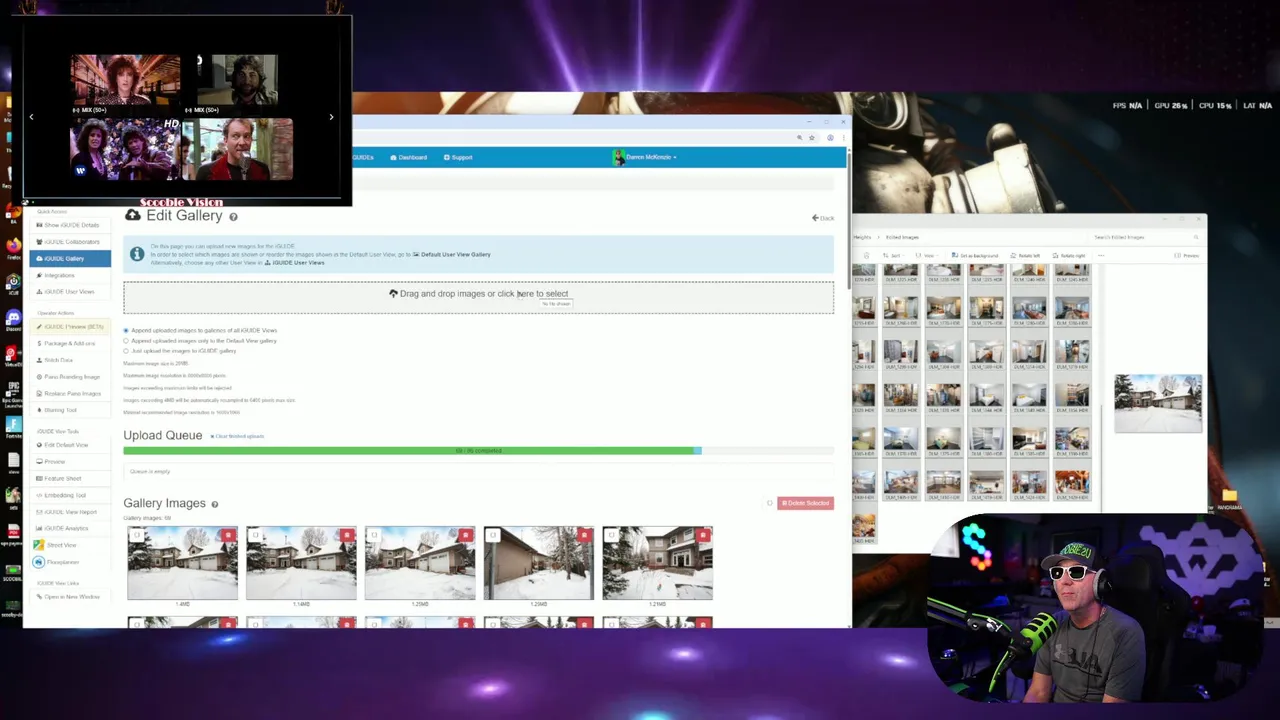Tick checkbox on fourth gallery image (1.29MB)

[493, 536]
